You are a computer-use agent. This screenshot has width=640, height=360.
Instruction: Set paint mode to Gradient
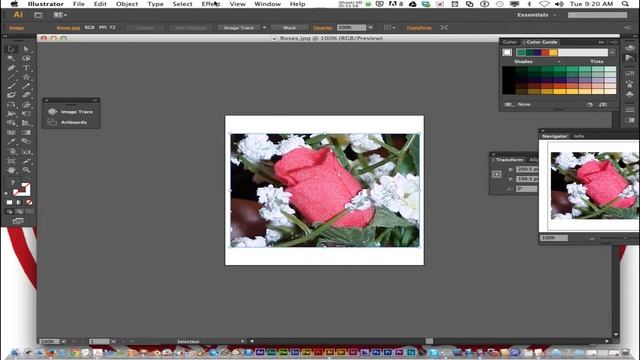(19, 202)
